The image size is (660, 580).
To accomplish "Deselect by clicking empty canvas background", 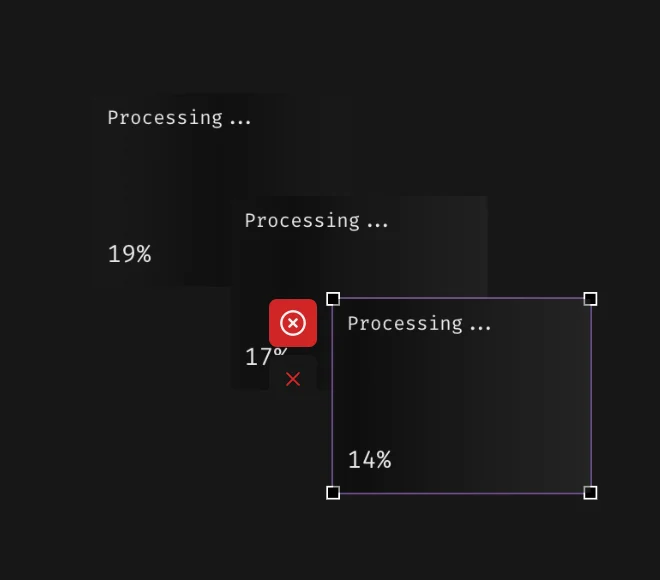I will click(x=560, y=100).
